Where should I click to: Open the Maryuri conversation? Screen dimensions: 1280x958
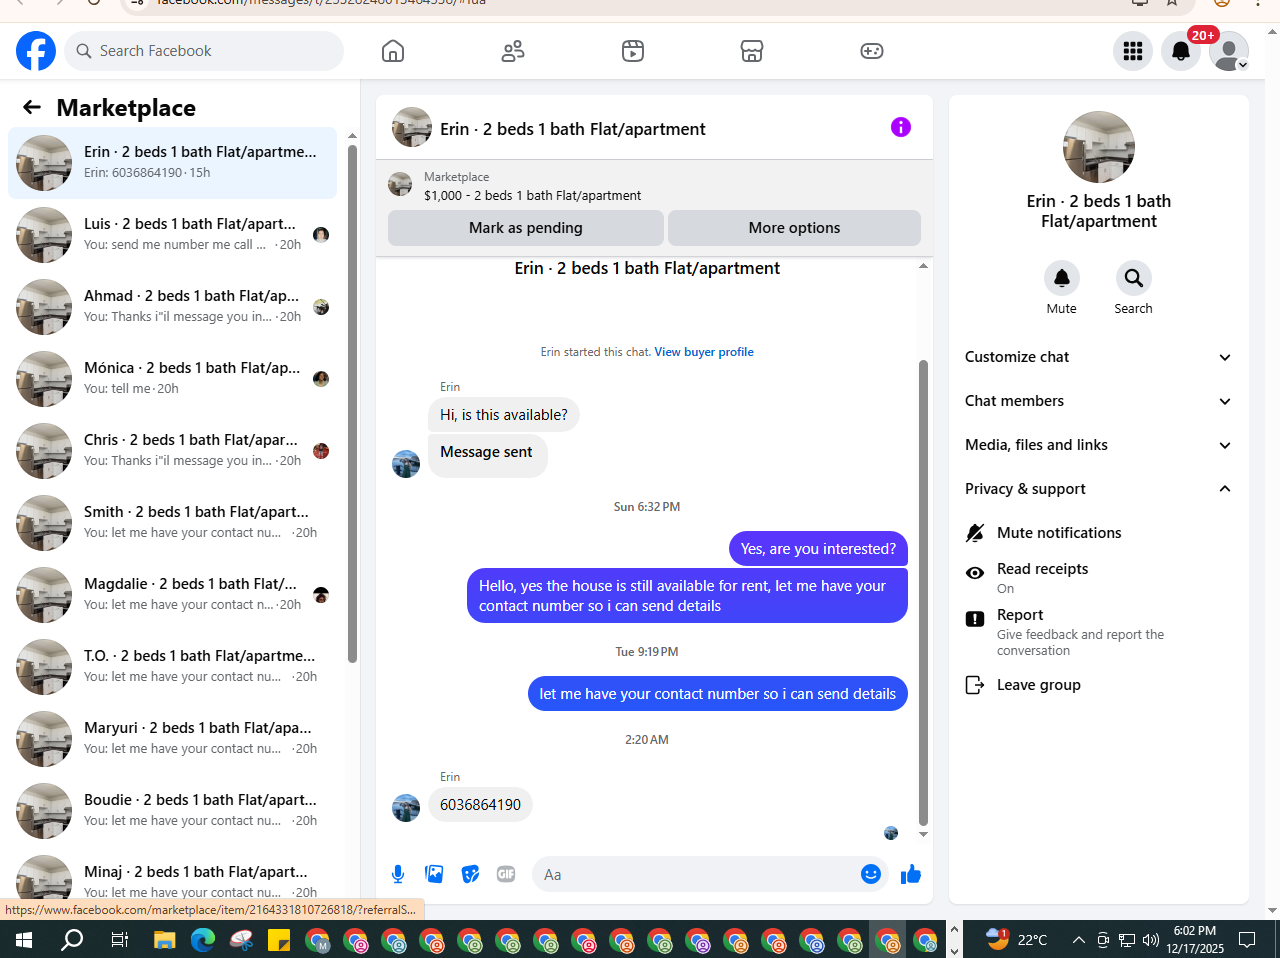coord(172,739)
